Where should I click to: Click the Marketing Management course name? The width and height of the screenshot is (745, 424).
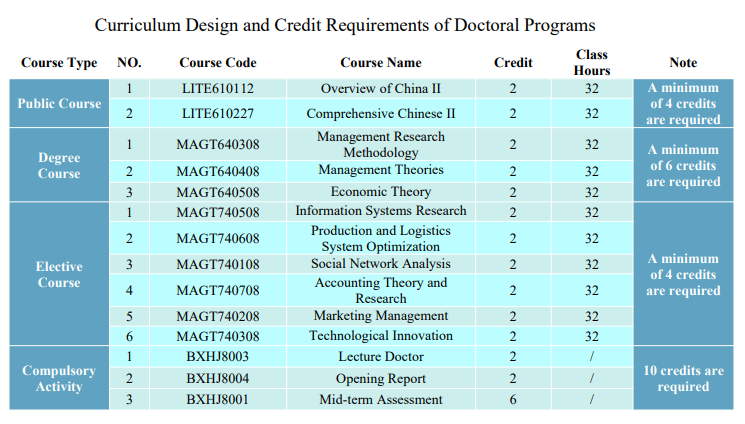click(380, 316)
